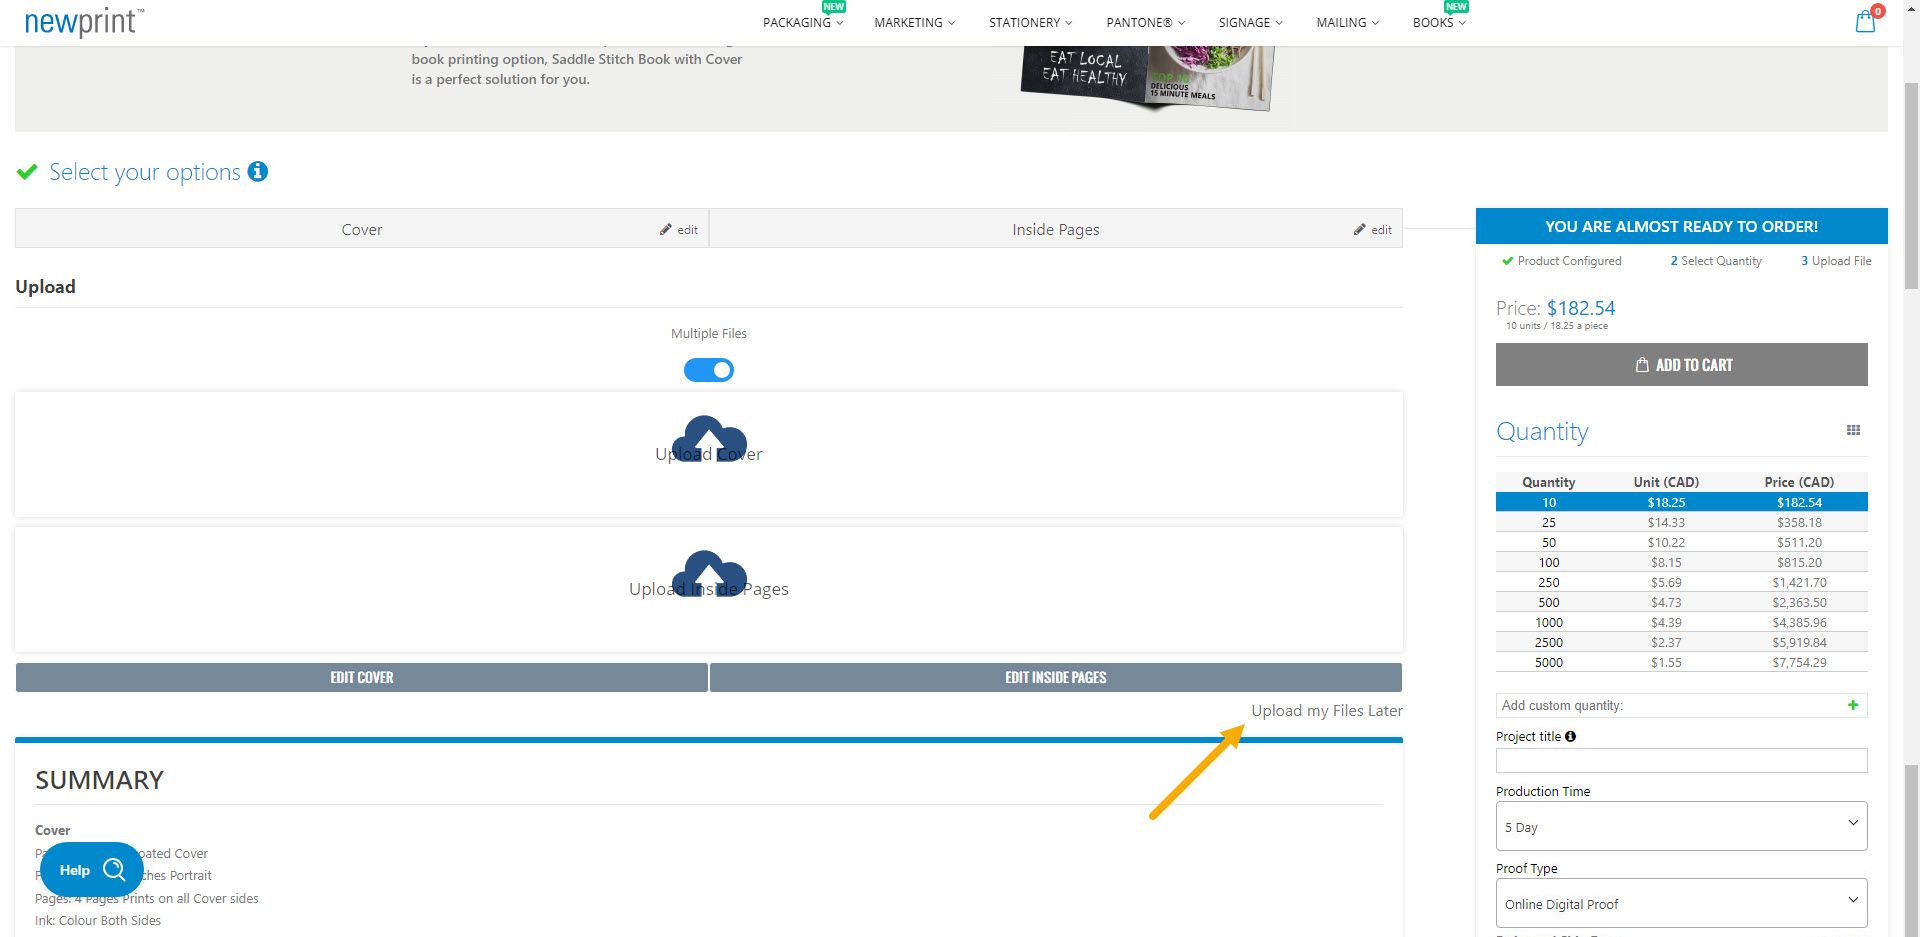Image resolution: width=1920 pixels, height=937 pixels.
Task: Open the shopping cart icon
Action: 1864,21
